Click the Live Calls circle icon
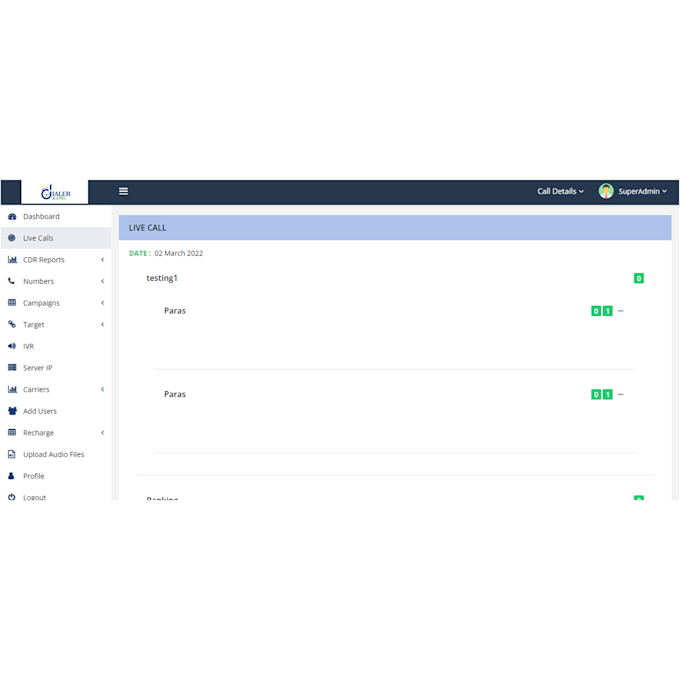The height and width of the screenshot is (680, 680). [12, 238]
